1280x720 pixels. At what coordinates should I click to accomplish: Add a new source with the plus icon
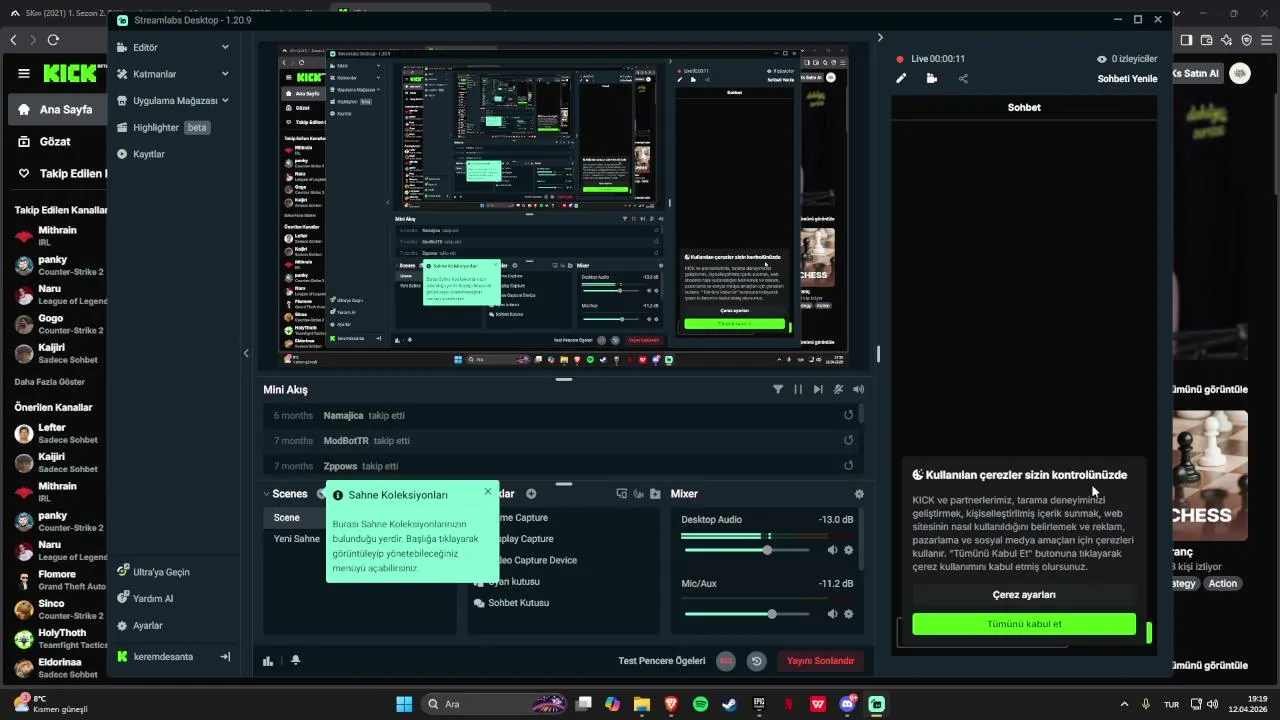(531, 494)
